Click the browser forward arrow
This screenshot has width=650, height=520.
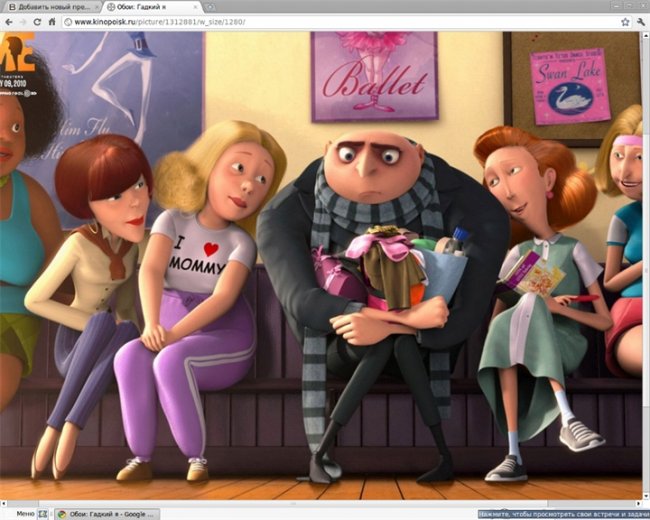[23, 21]
